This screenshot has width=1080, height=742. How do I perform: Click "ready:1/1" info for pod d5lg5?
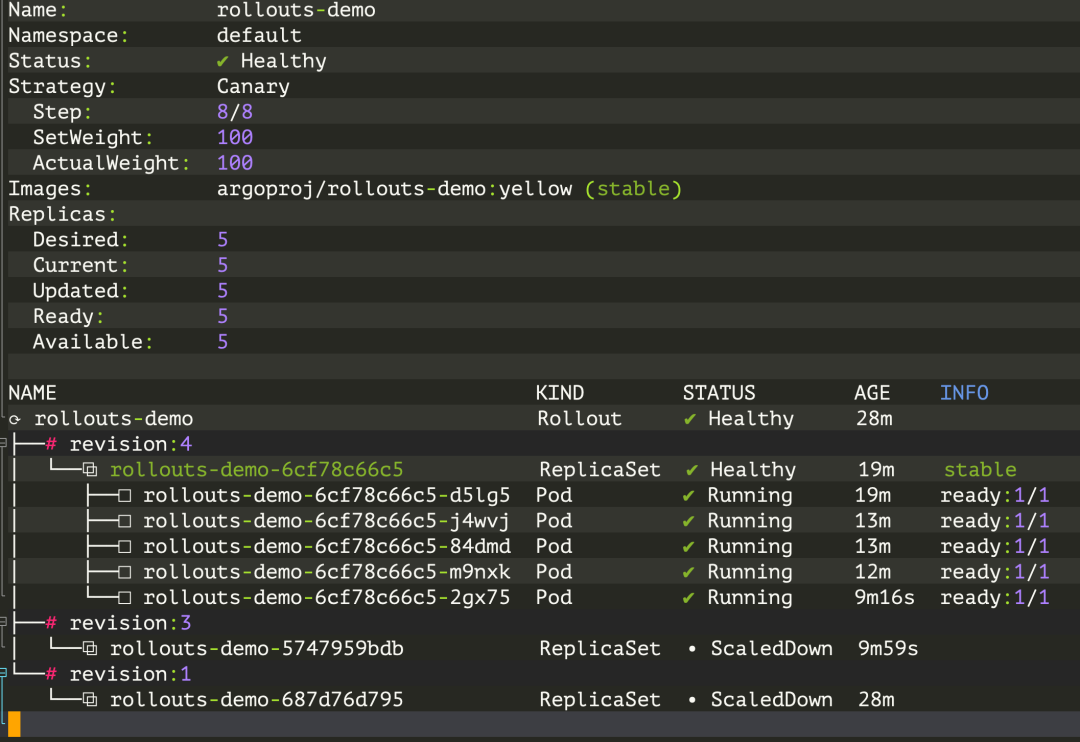point(995,495)
